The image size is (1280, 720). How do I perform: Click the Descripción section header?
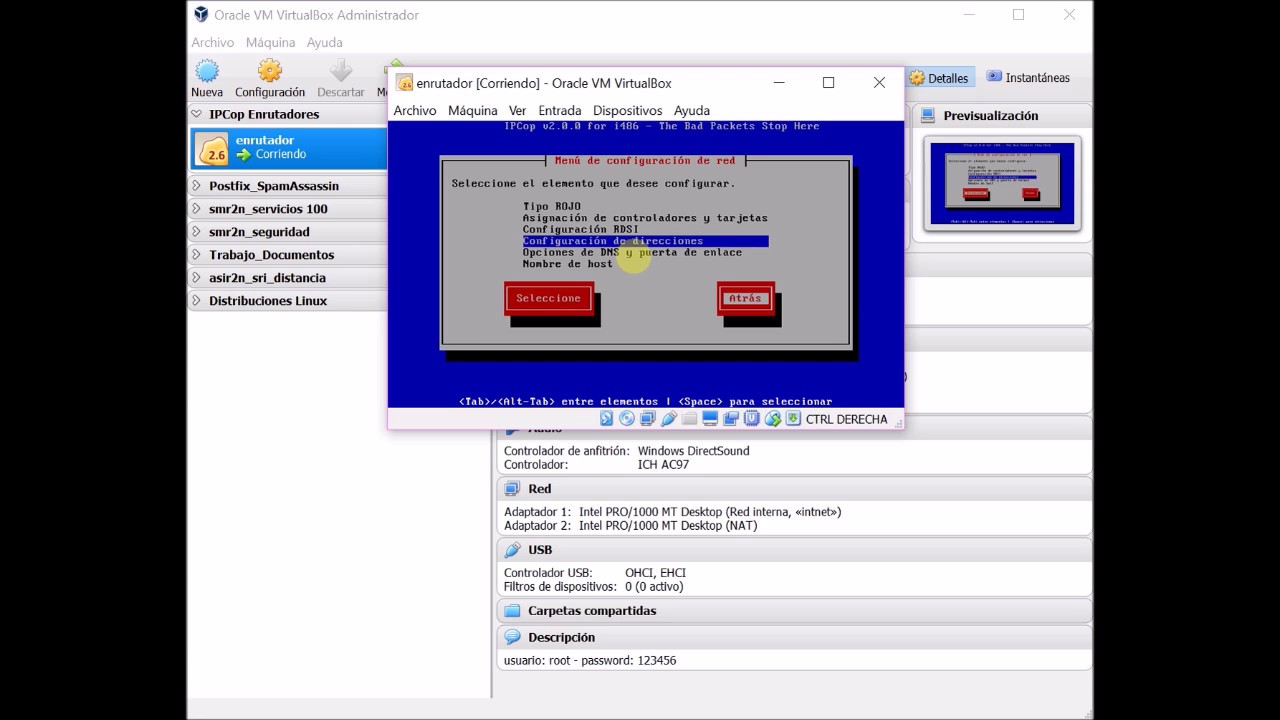[x=794, y=637]
